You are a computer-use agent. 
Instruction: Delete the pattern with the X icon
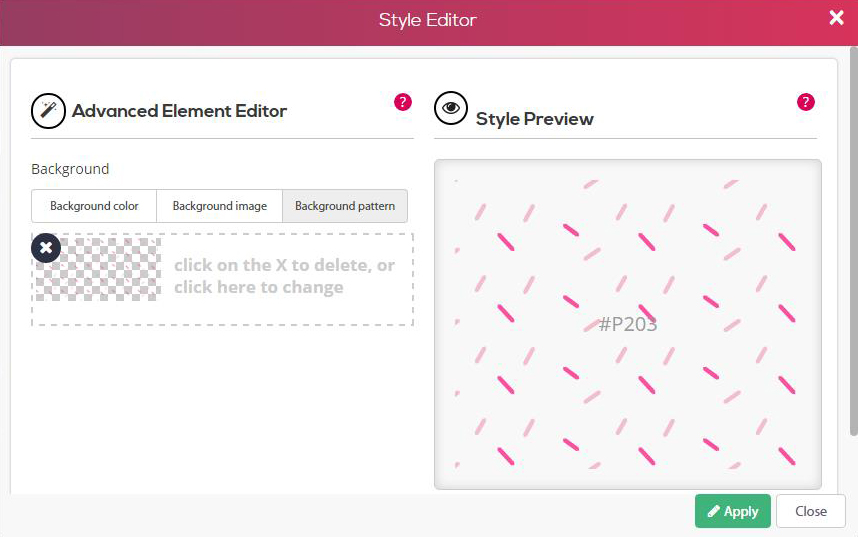[x=46, y=248]
